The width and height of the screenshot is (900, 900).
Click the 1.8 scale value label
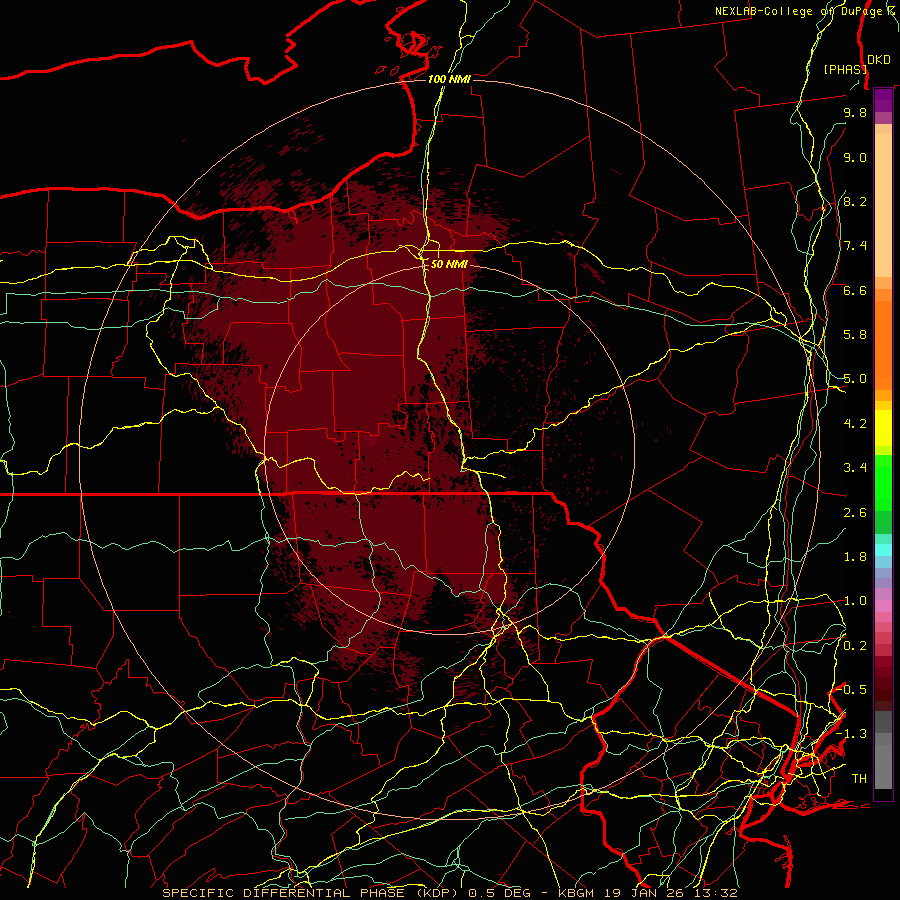coord(855,557)
